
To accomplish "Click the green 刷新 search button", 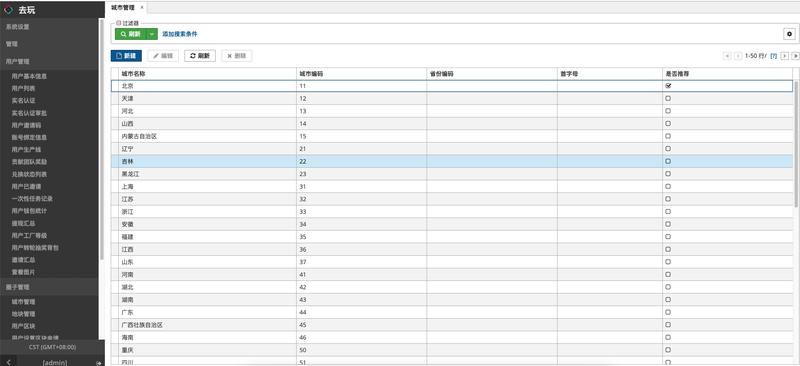I will 131,34.
